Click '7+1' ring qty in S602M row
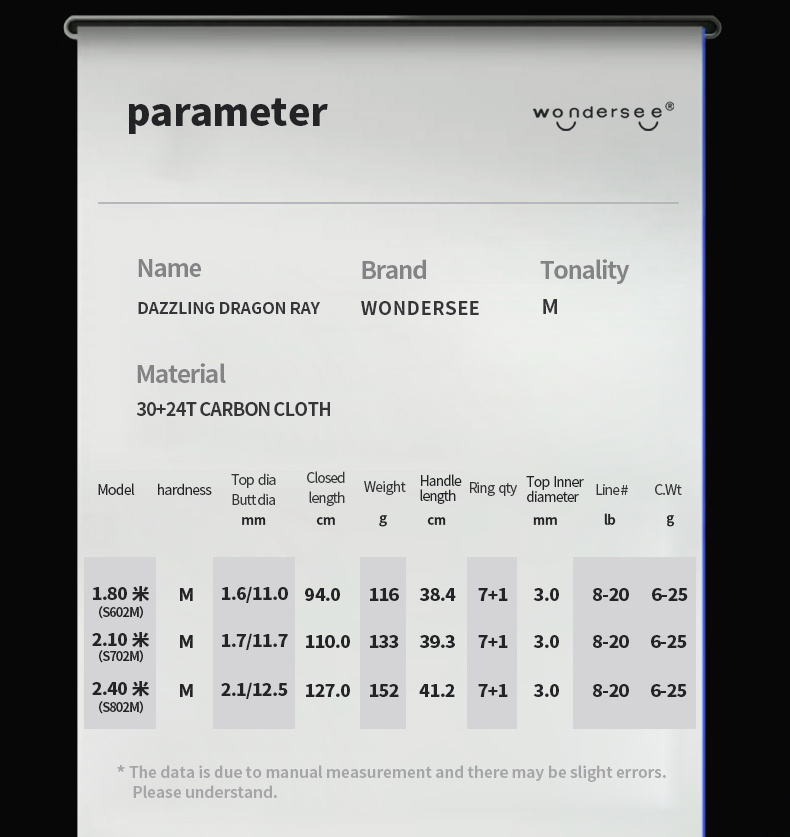Image resolution: width=790 pixels, height=837 pixels. (493, 595)
